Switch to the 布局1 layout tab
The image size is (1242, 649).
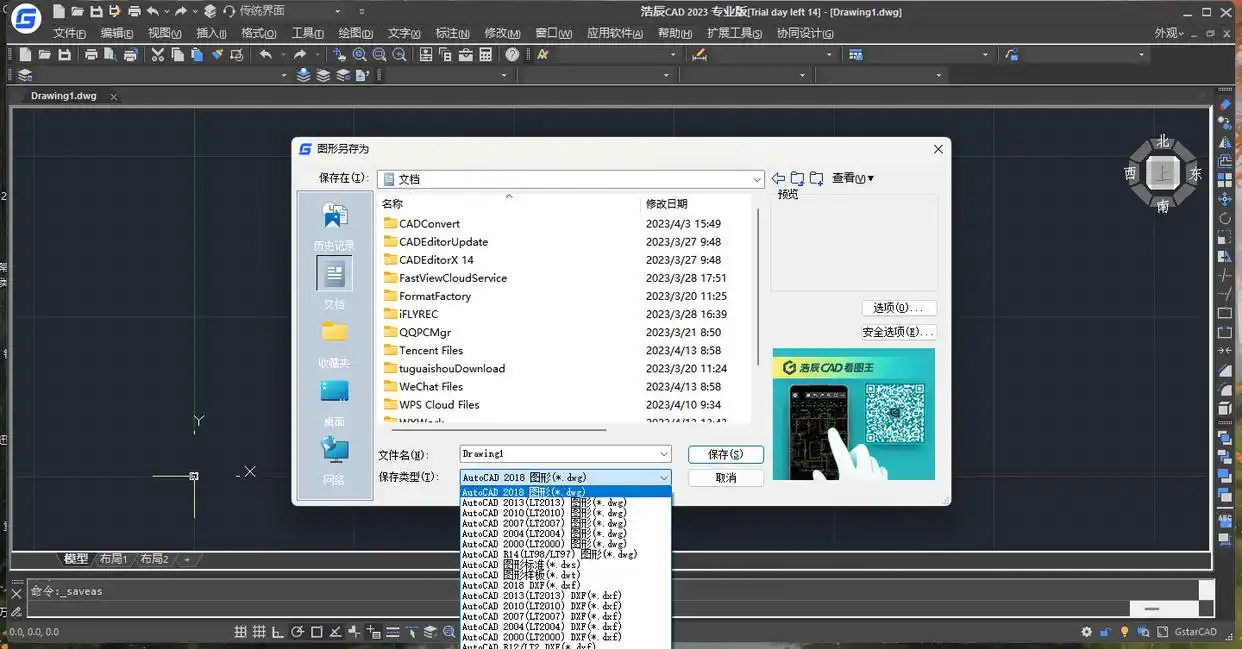113,559
